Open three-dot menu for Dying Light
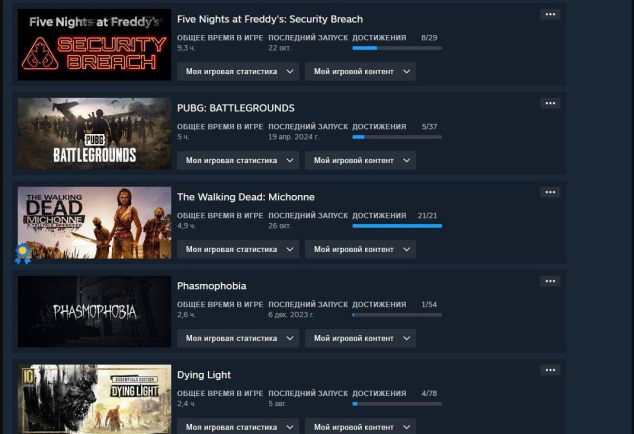The image size is (634, 434). [550, 370]
